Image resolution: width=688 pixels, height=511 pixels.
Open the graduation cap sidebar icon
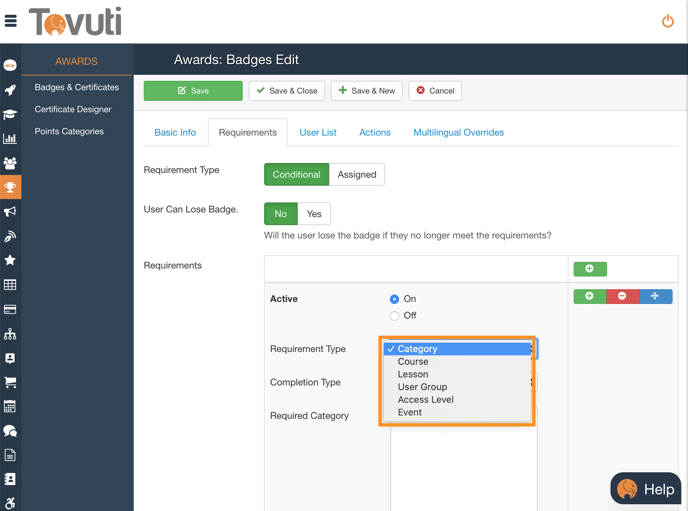click(x=10, y=114)
